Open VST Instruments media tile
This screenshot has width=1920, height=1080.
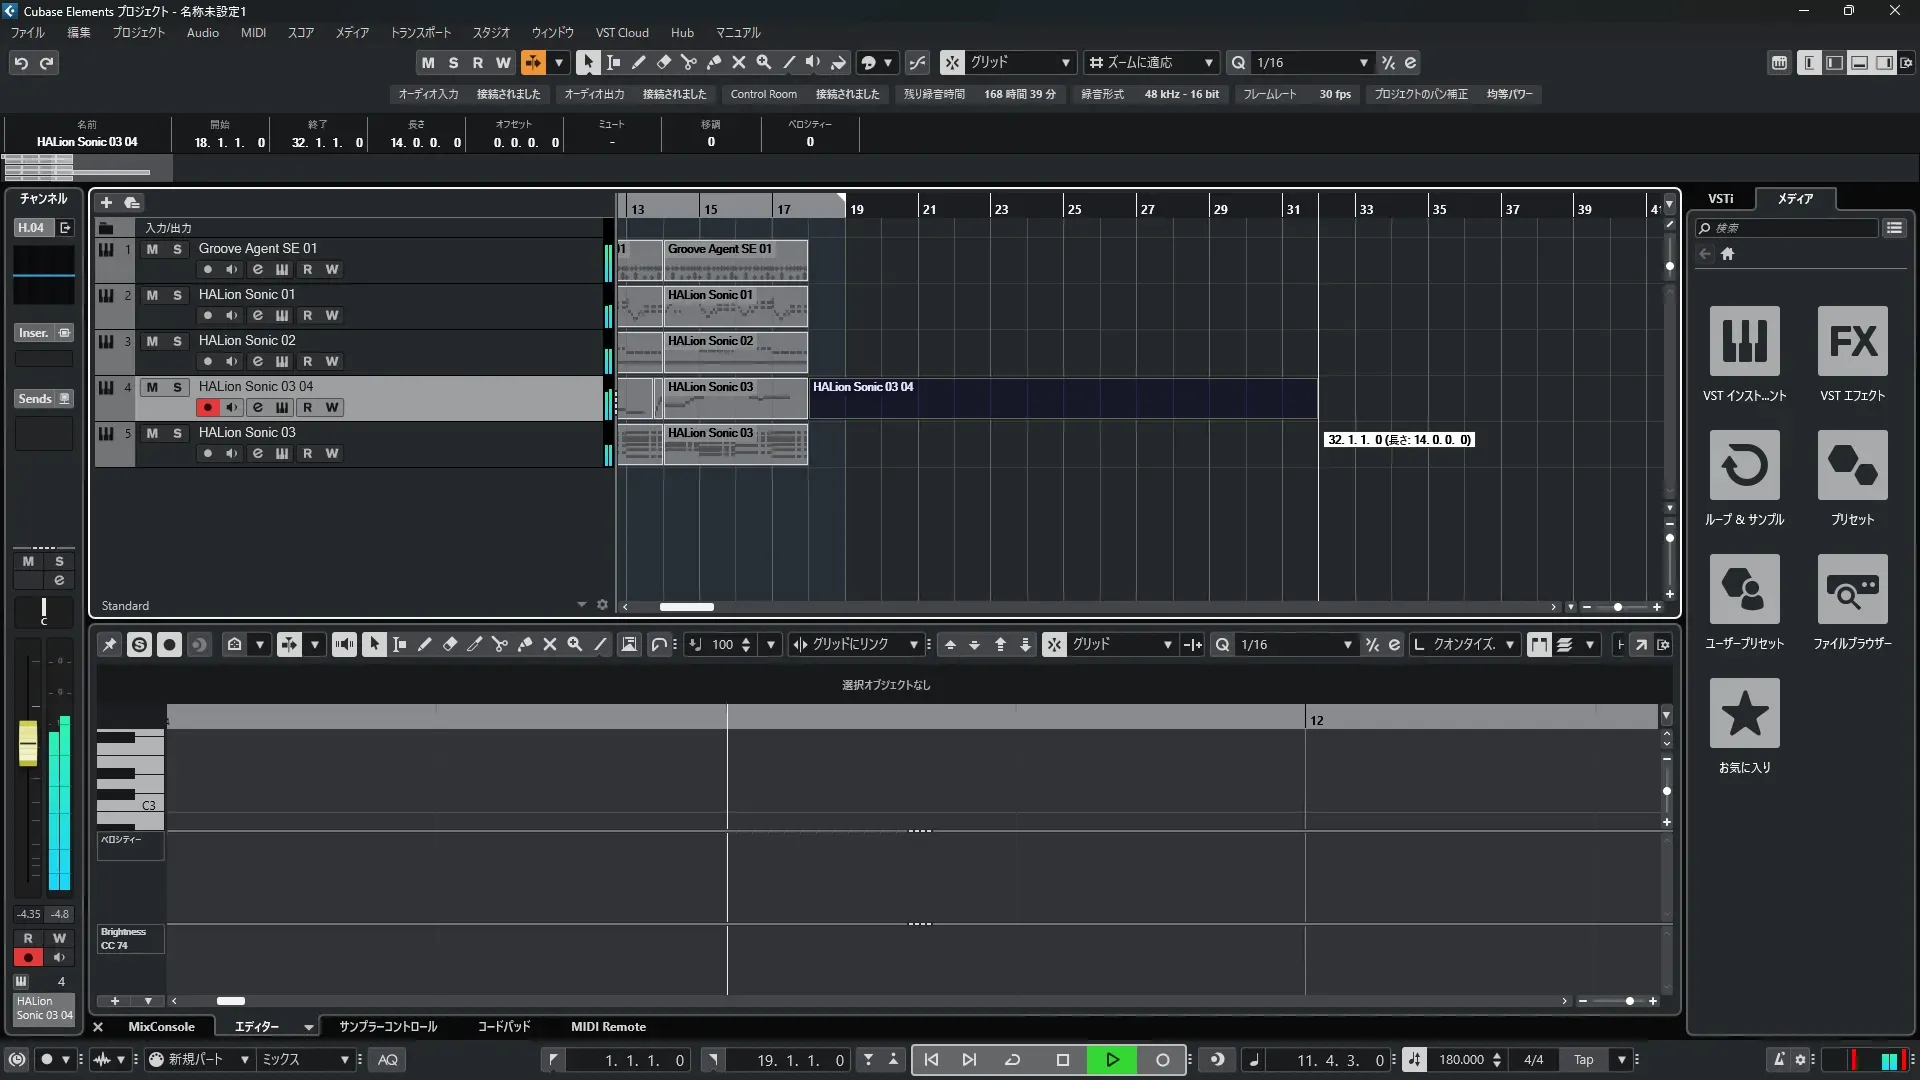1744,342
